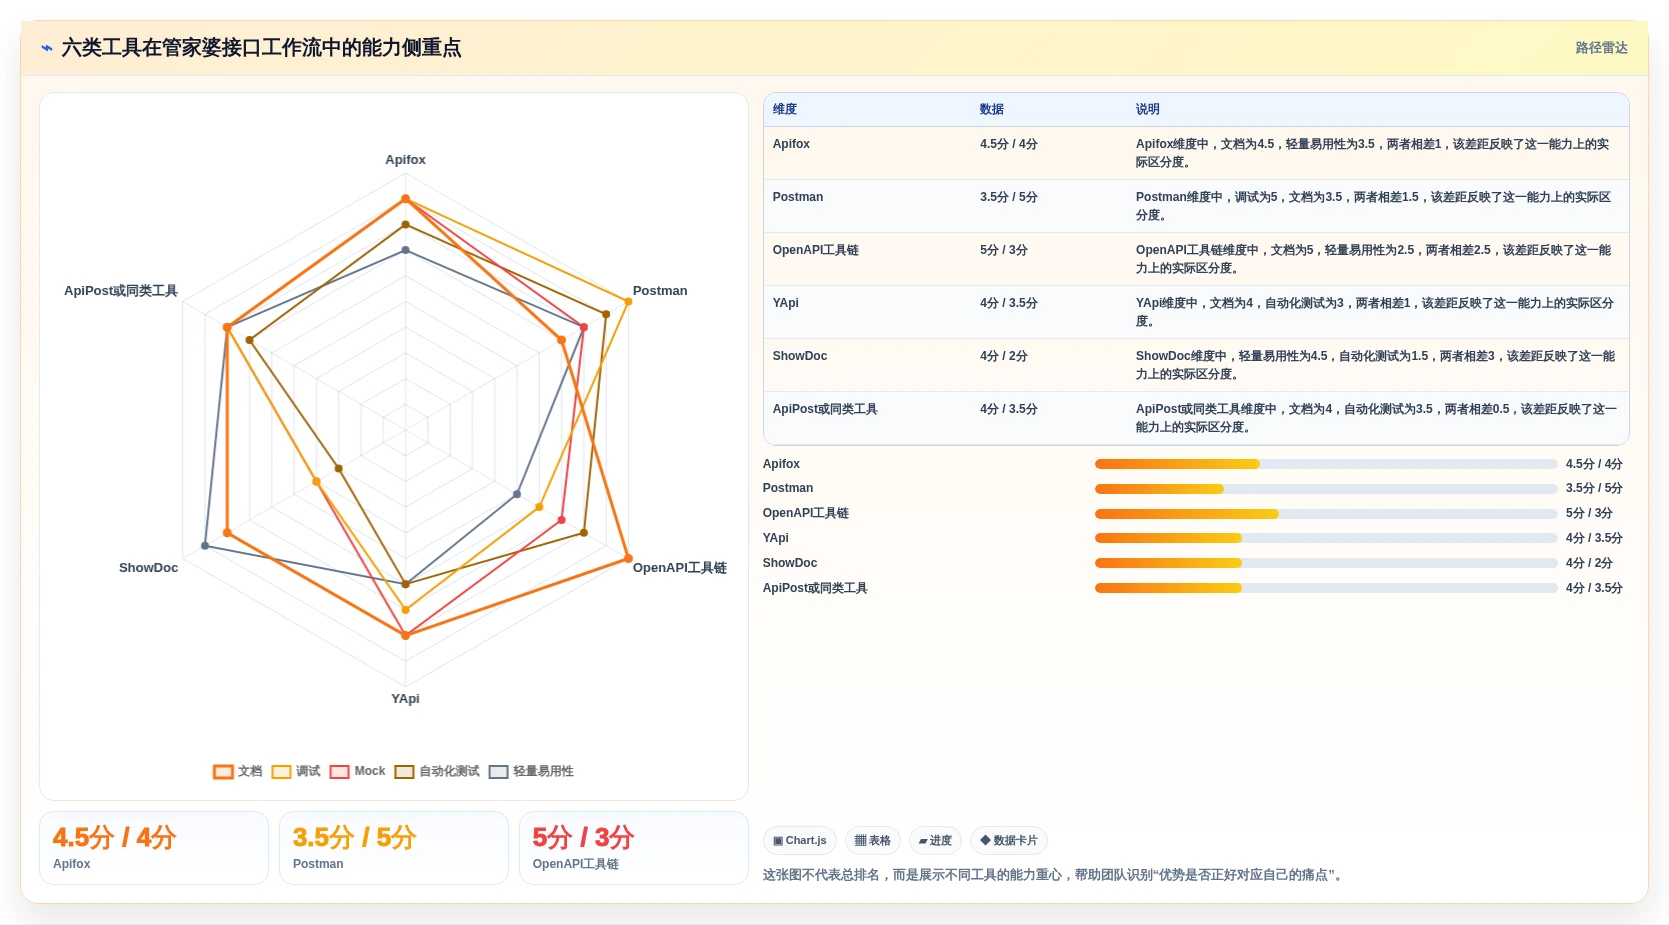Click the 数据 column header
This screenshot has height=925, width=1669.
point(992,109)
